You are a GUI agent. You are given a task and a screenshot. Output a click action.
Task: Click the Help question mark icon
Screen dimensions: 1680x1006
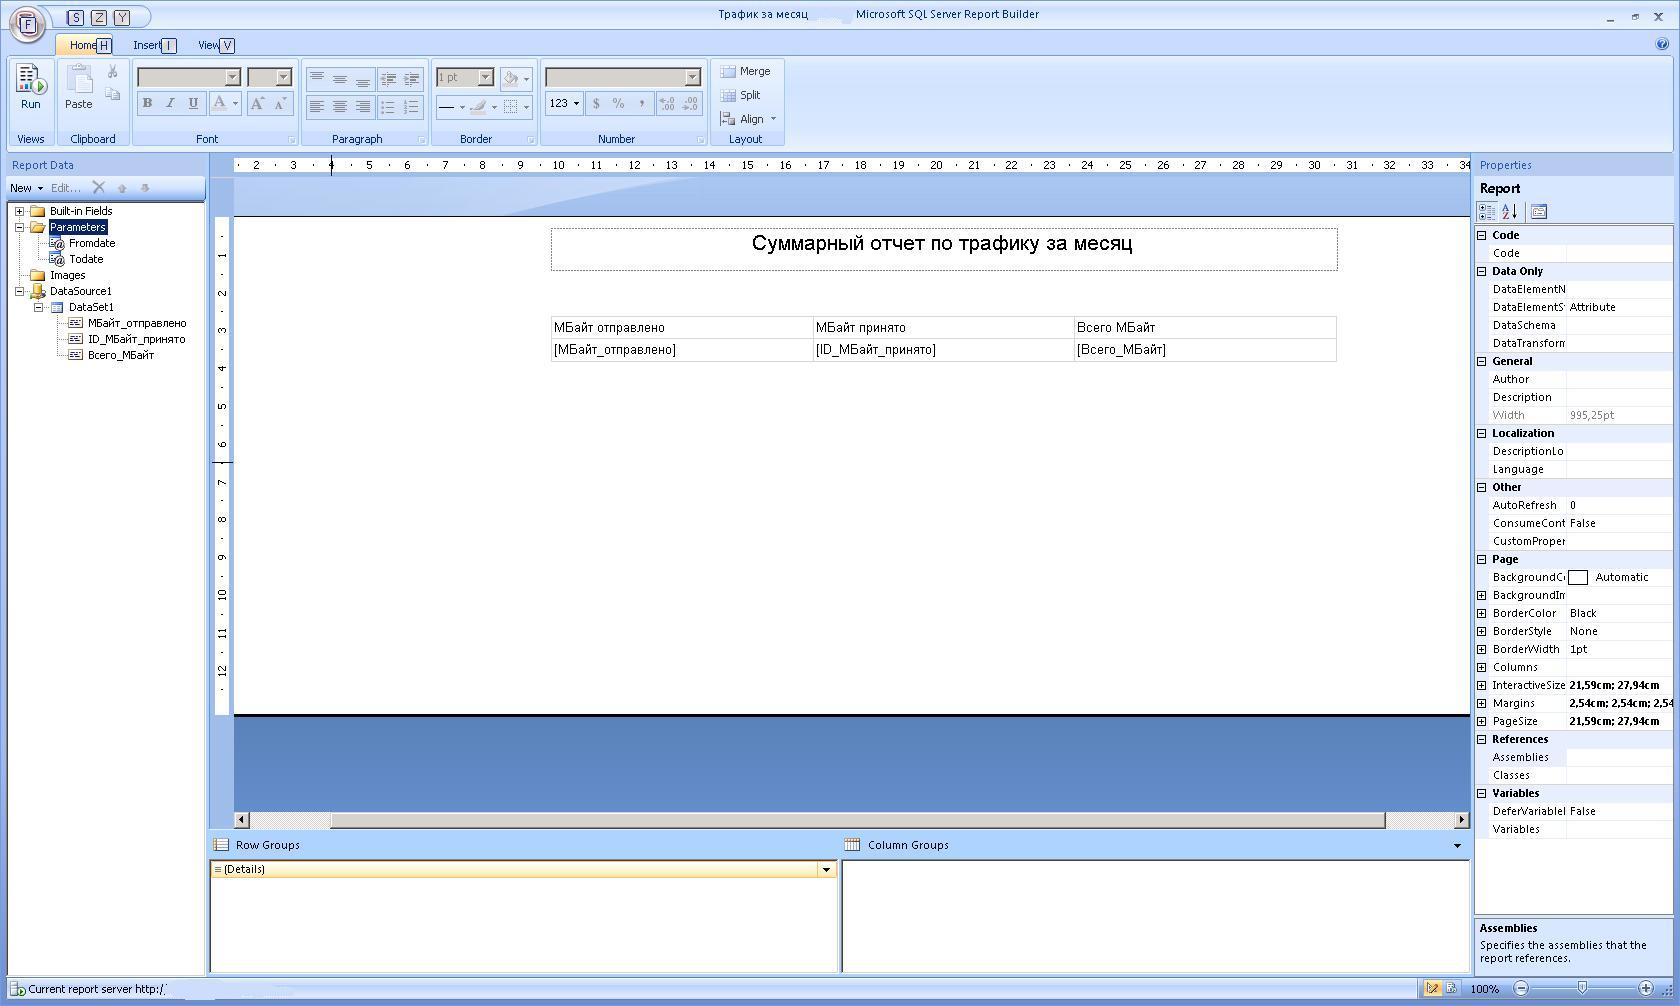(1663, 44)
